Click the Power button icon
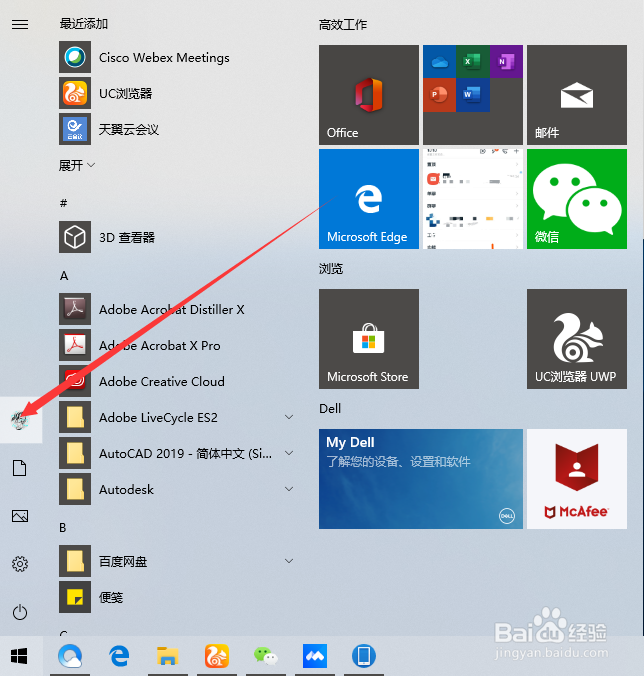Screen dimensions: 644x676 [x=20, y=612]
